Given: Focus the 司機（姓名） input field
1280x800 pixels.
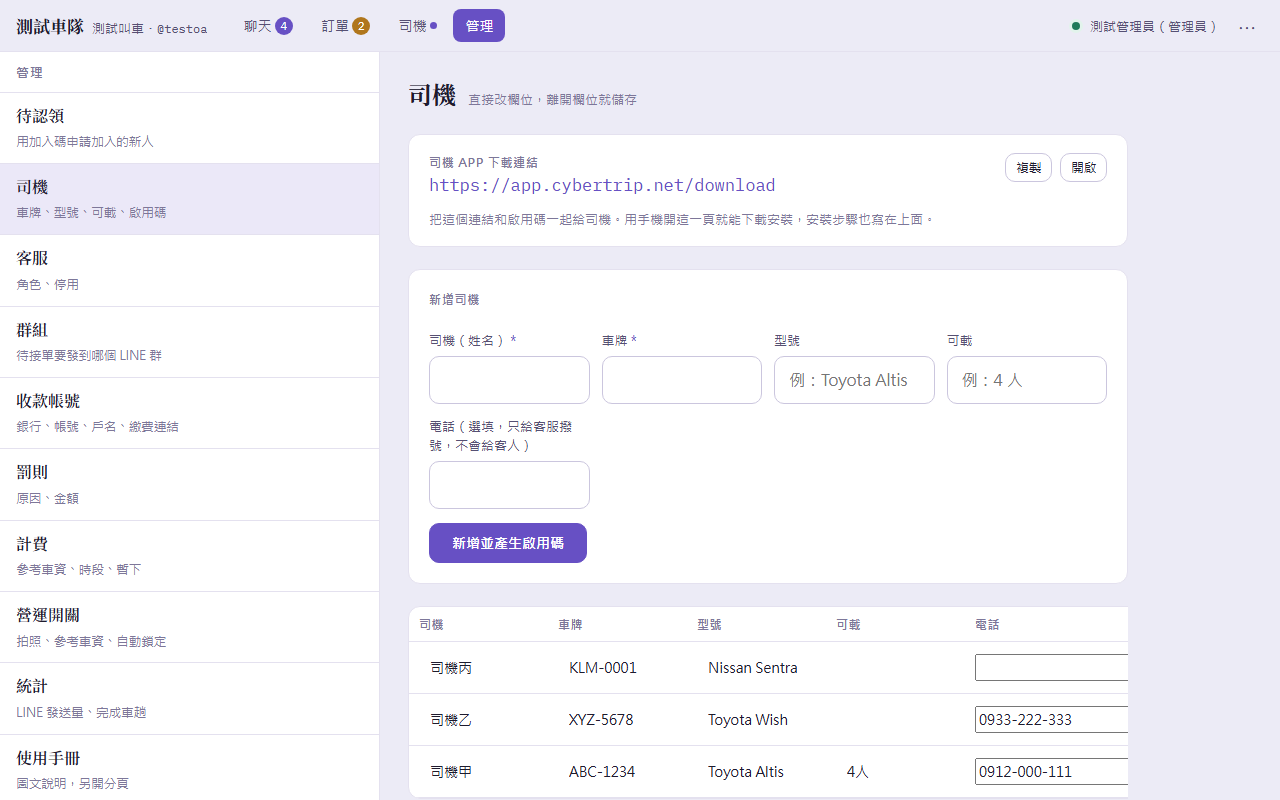Looking at the screenshot, I should point(509,380).
